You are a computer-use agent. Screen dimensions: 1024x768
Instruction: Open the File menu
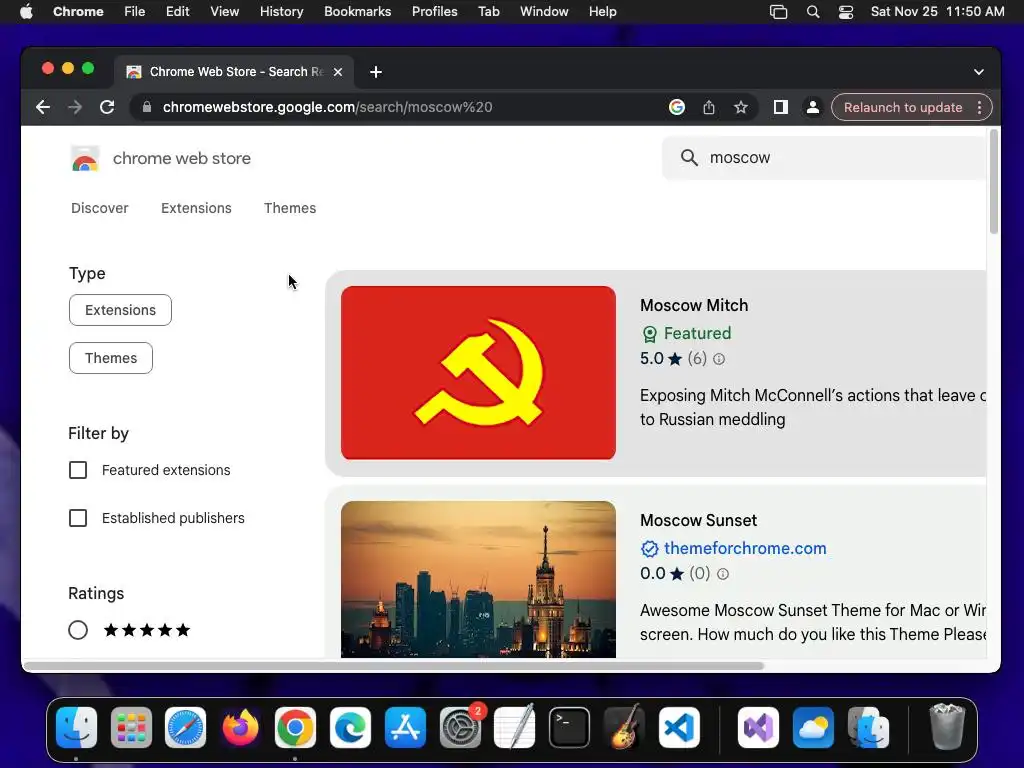(135, 12)
